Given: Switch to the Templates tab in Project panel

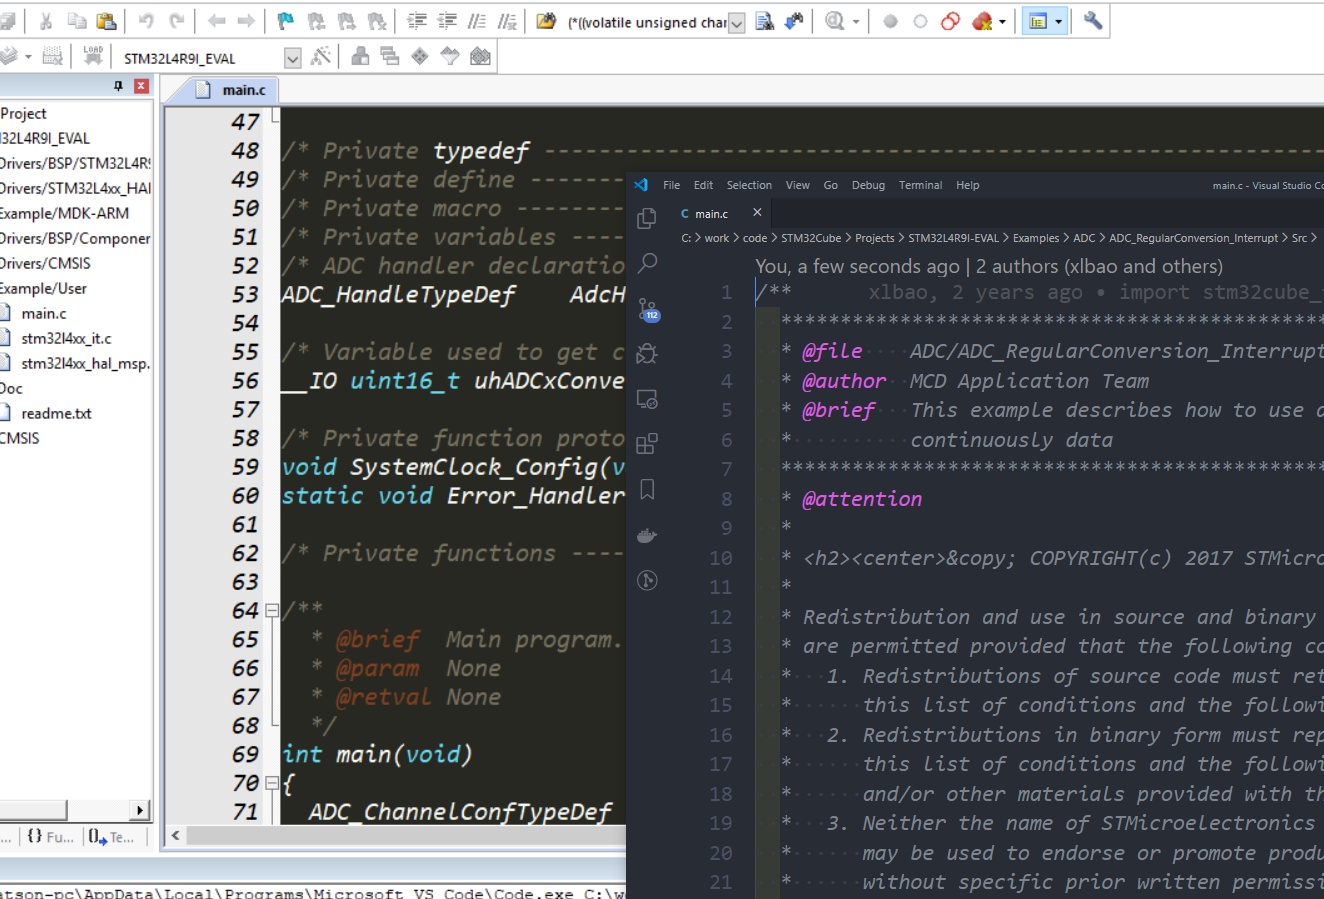Looking at the screenshot, I should (x=111, y=837).
